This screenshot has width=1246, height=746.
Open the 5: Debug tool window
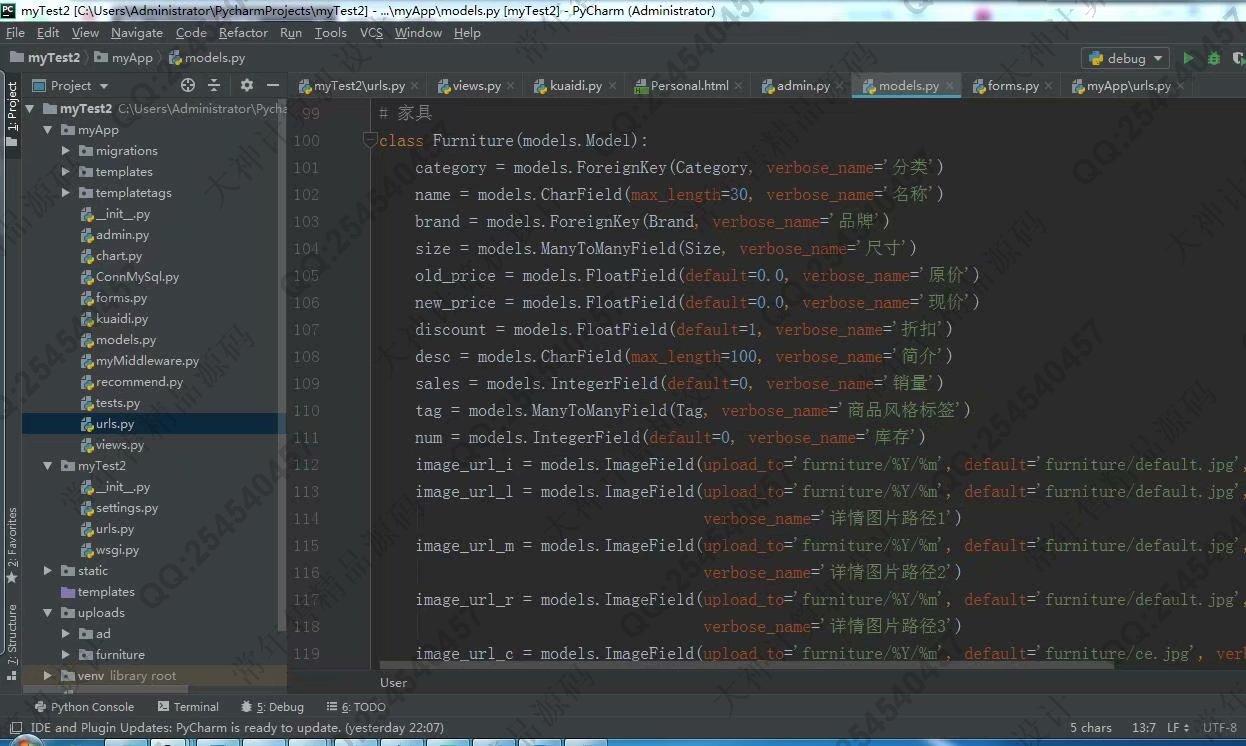click(272, 707)
